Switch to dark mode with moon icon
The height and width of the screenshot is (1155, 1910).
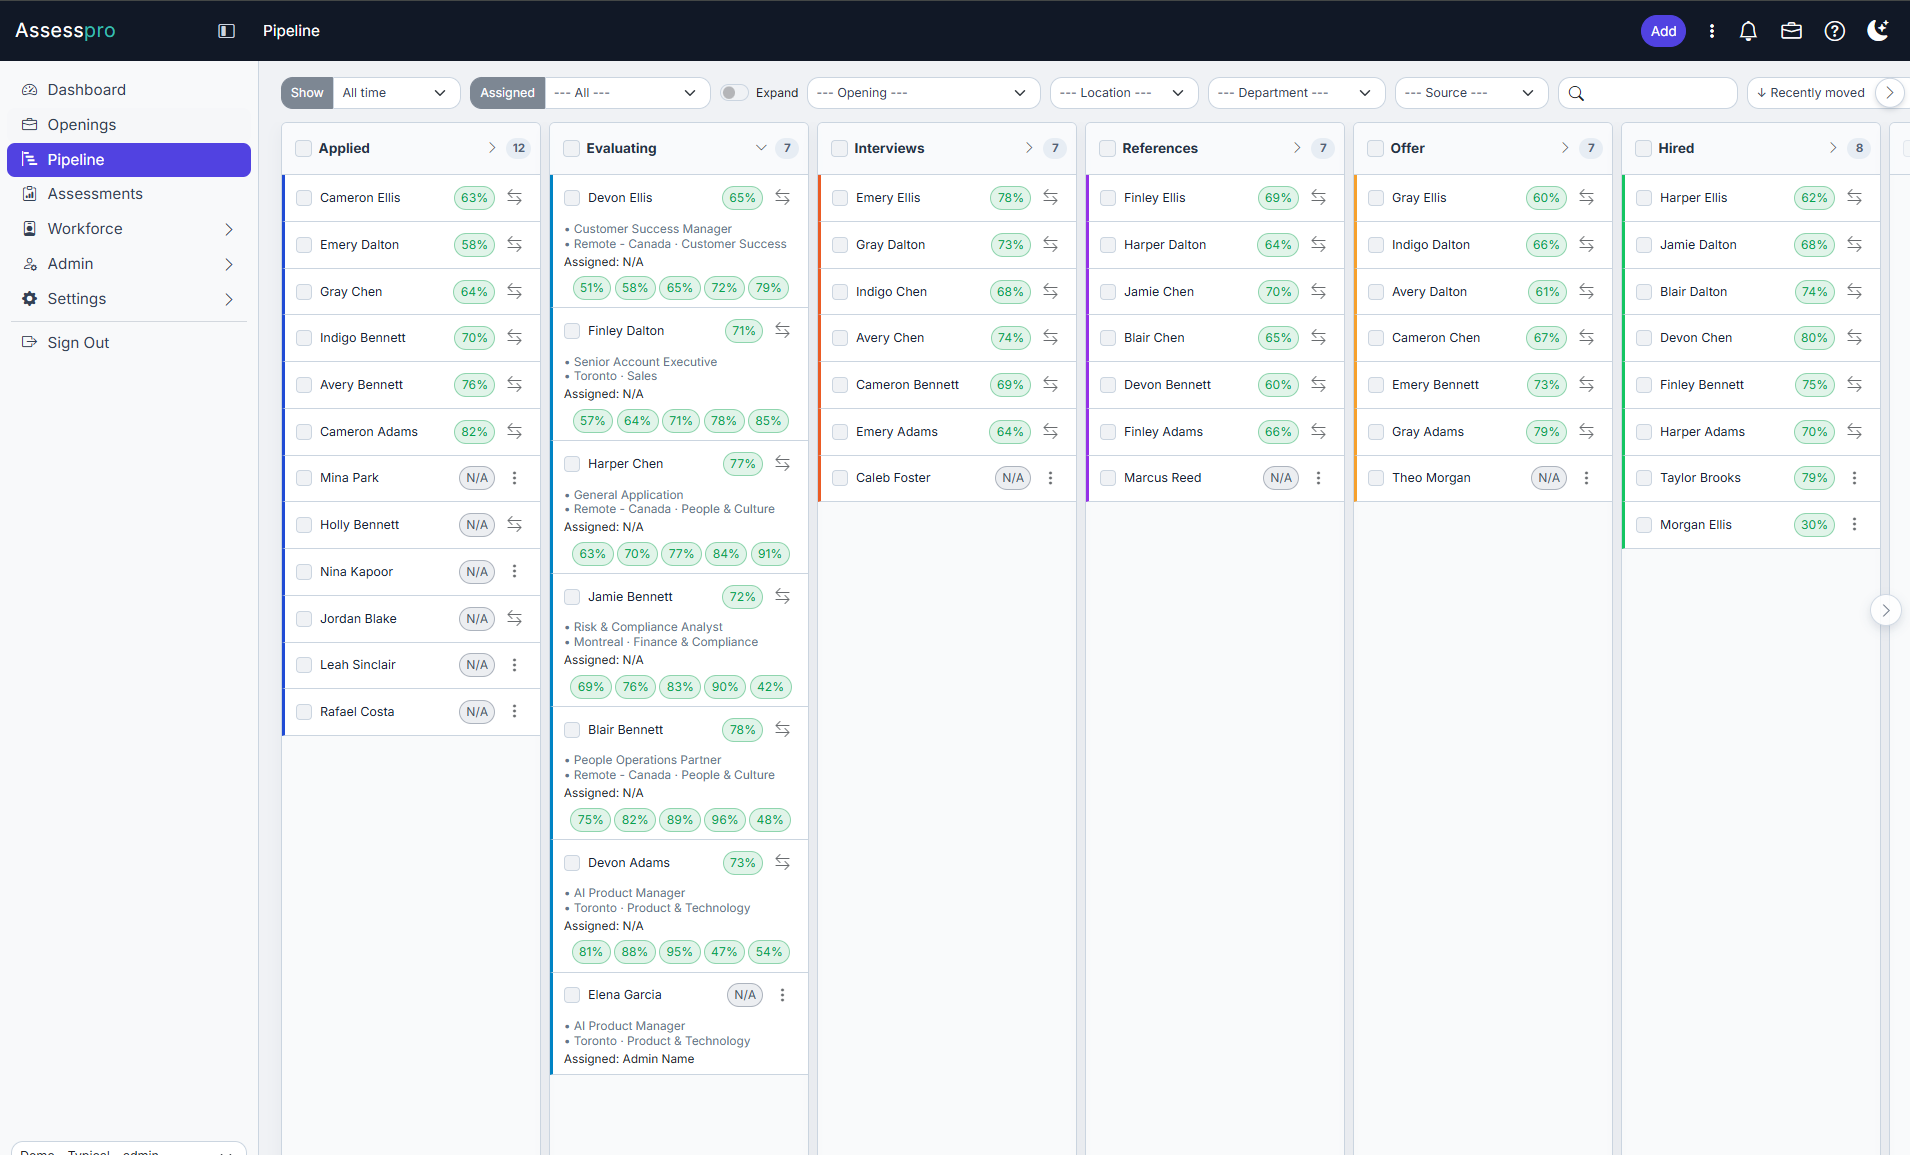[1878, 31]
